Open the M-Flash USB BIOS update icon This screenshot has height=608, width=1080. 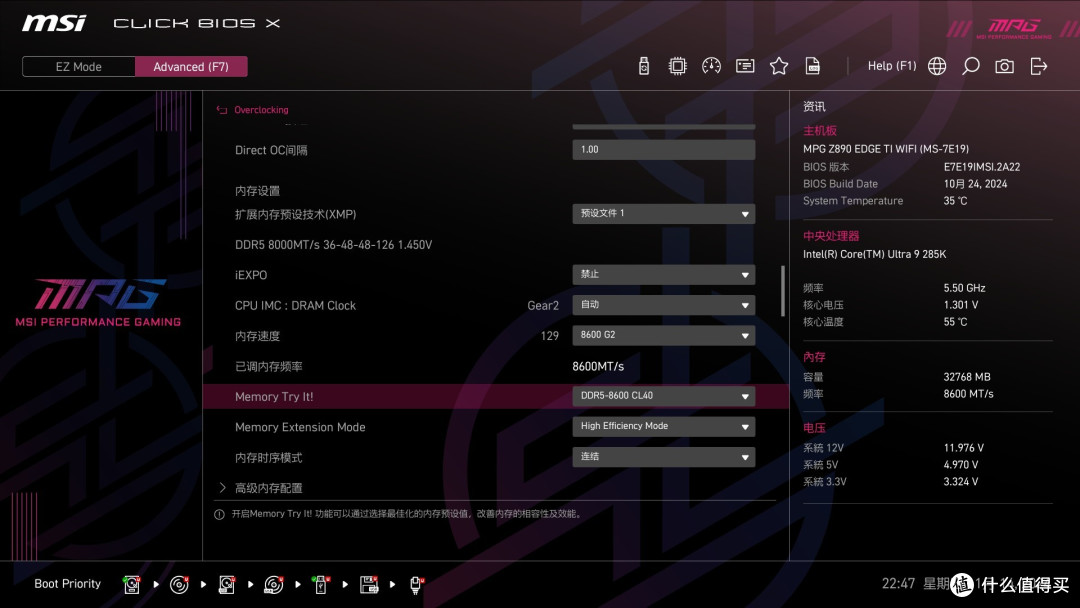click(x=644, y=66)
